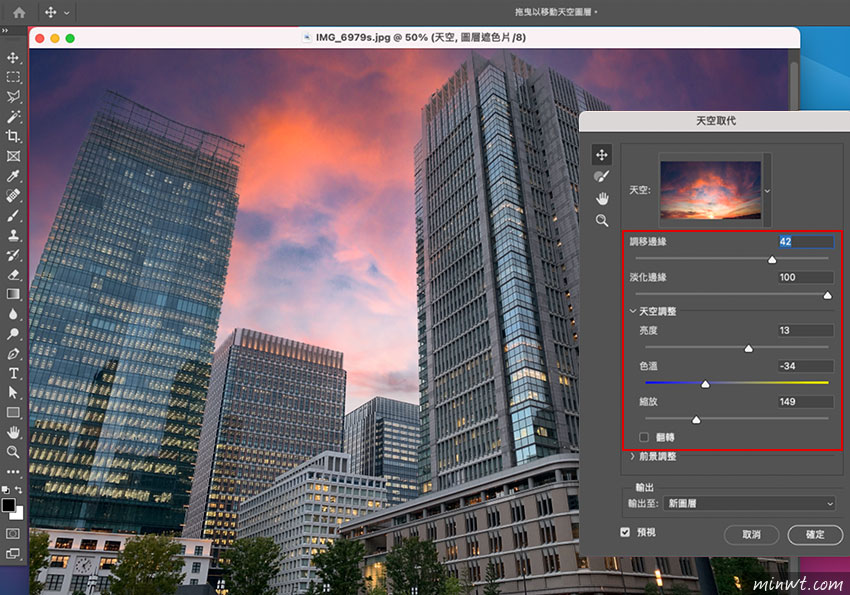
Task: Click the document window vertical scrollbar
Action: tap(794, 87)
